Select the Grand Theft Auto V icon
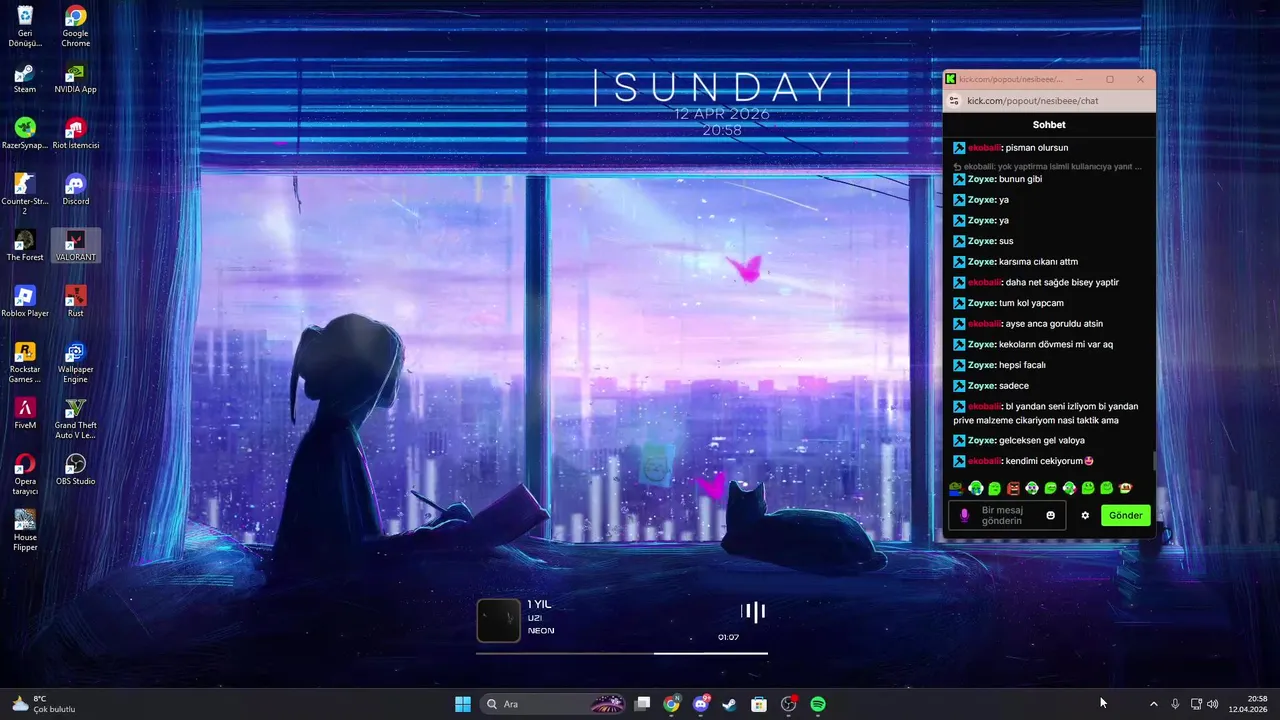This screenshot has width=1280, height=720. coord(75,418)
